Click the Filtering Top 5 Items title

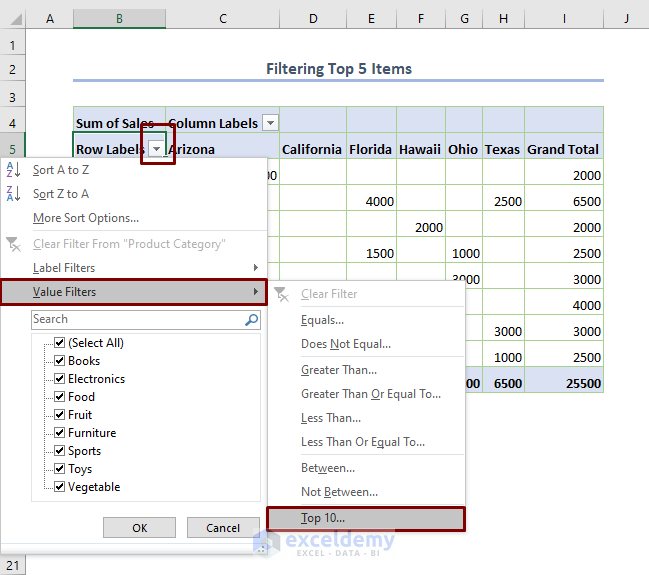(339, 69)
